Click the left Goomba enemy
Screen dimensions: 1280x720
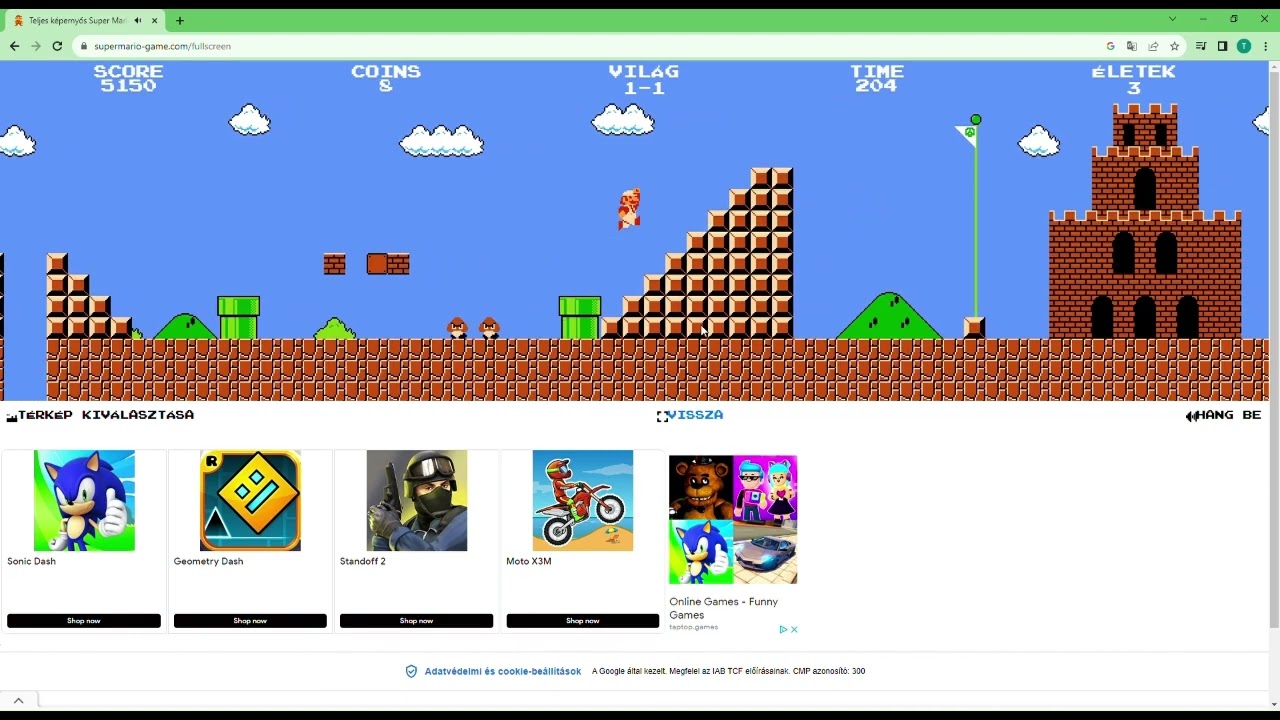pyautogui.click(x=457, y=328)
